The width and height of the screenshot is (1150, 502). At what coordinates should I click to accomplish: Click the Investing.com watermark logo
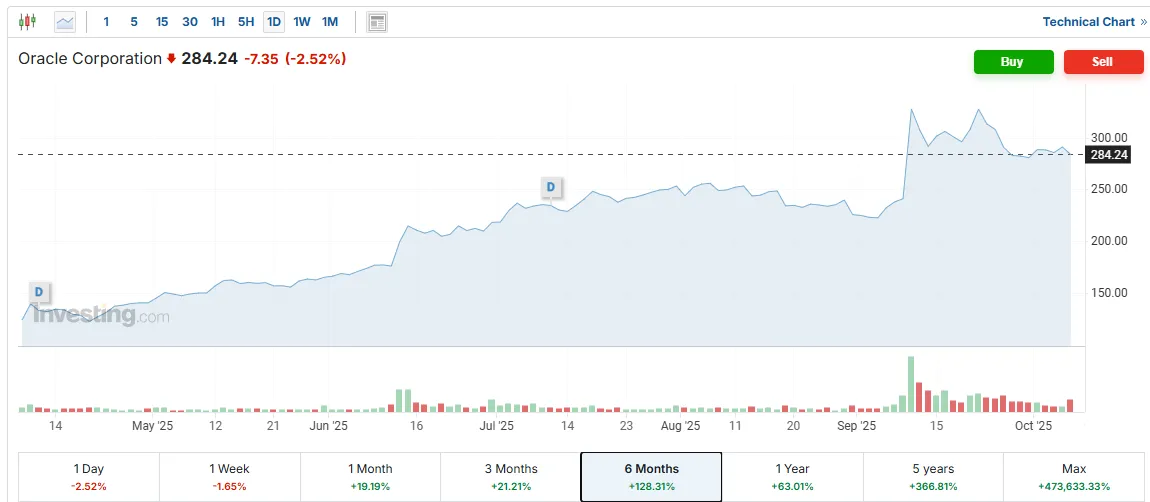(100, 316)
